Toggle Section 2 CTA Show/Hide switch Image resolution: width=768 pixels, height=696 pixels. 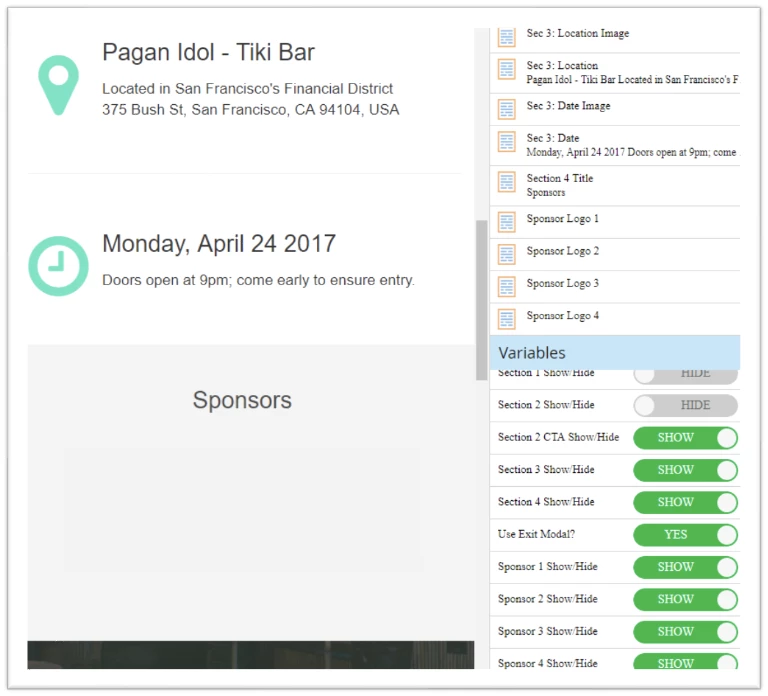coord(685,438)
